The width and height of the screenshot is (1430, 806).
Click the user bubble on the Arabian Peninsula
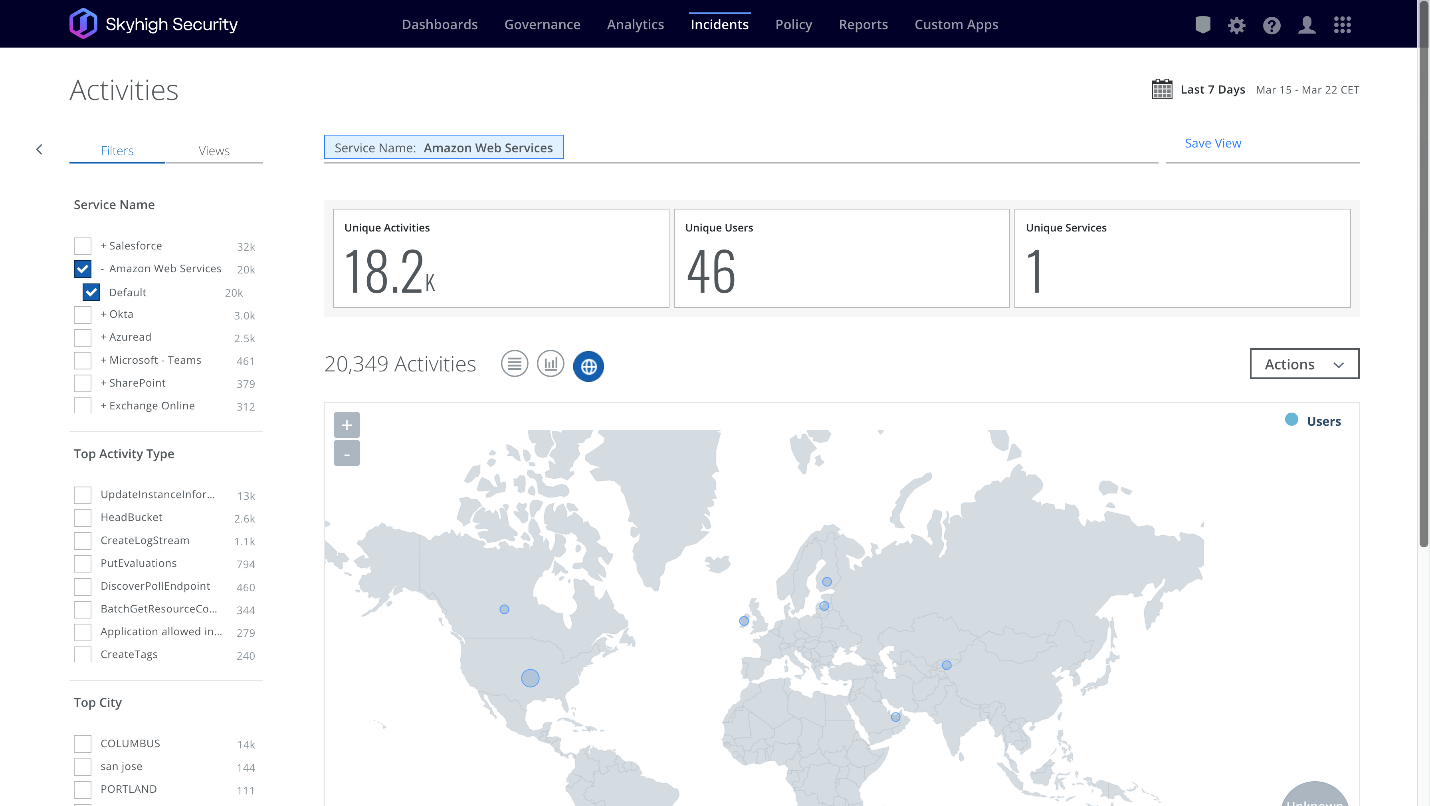(896, 717)
